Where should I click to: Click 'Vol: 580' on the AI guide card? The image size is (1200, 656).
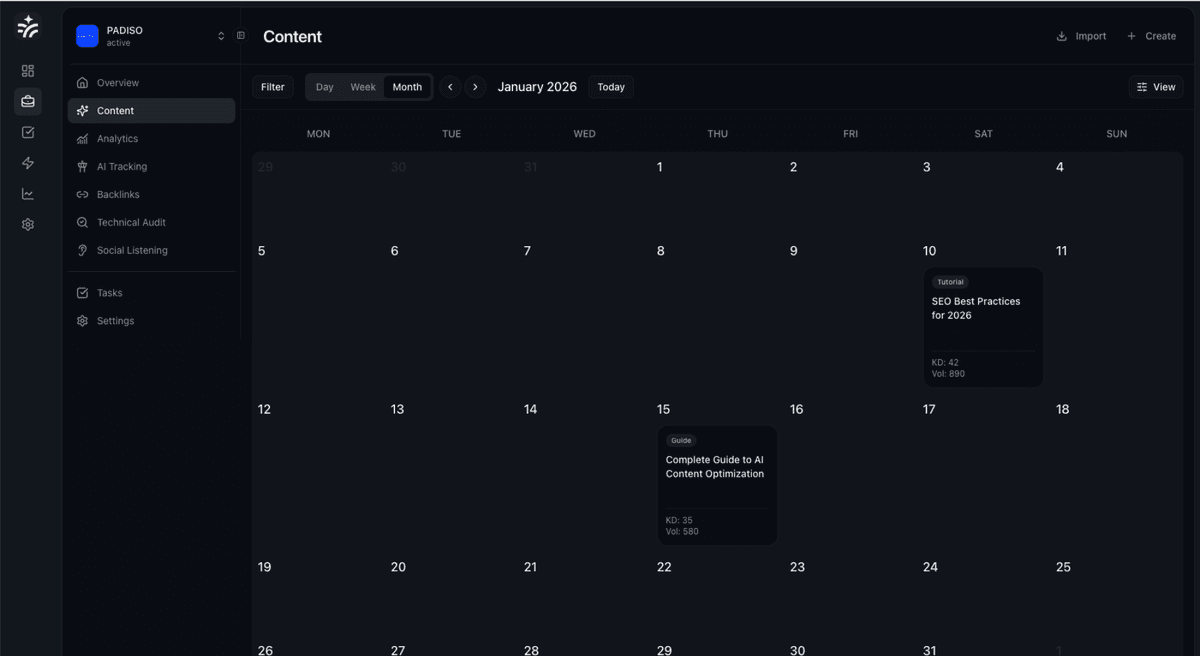(682, 532)
